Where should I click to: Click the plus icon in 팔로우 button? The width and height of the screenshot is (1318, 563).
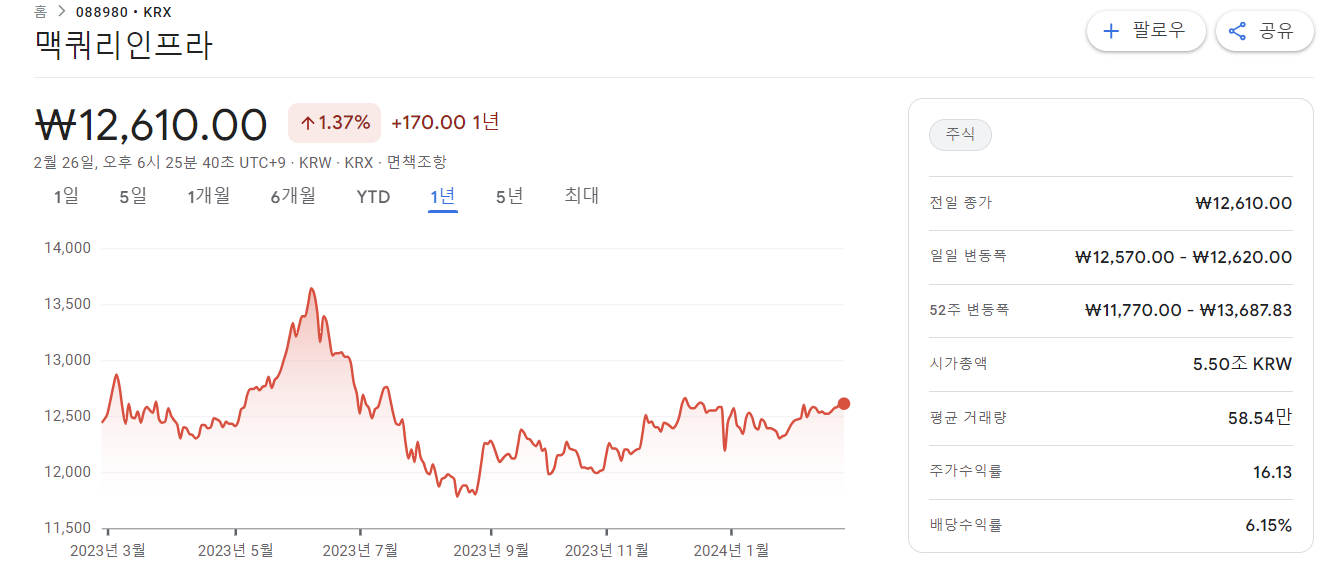tap(1110, 31)
